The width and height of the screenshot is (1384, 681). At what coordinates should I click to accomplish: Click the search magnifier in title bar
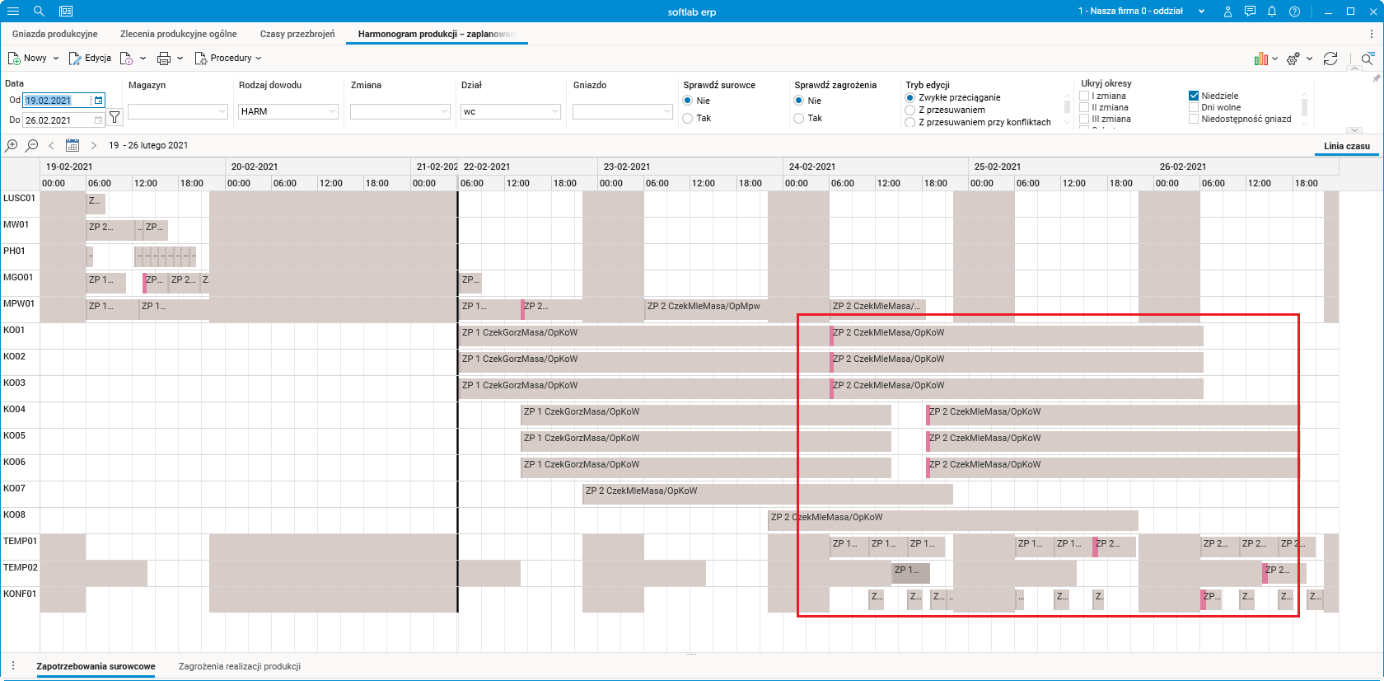point(39,10)
